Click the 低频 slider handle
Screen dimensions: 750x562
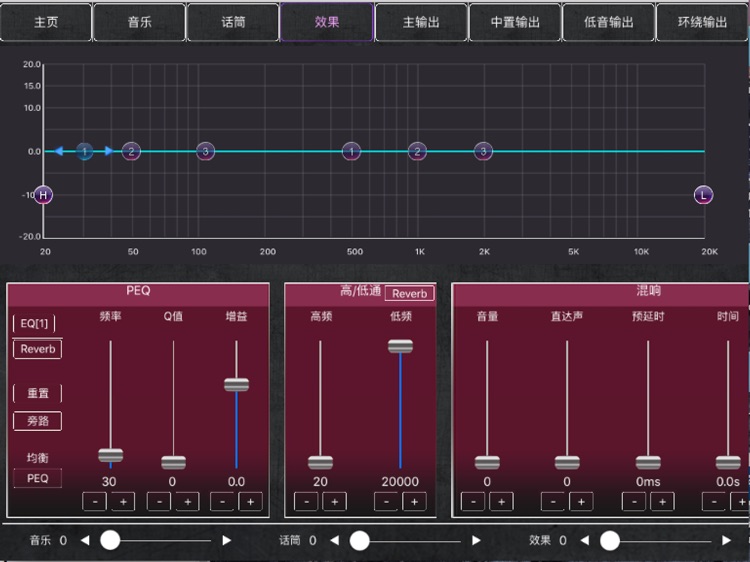coord(400,346)
